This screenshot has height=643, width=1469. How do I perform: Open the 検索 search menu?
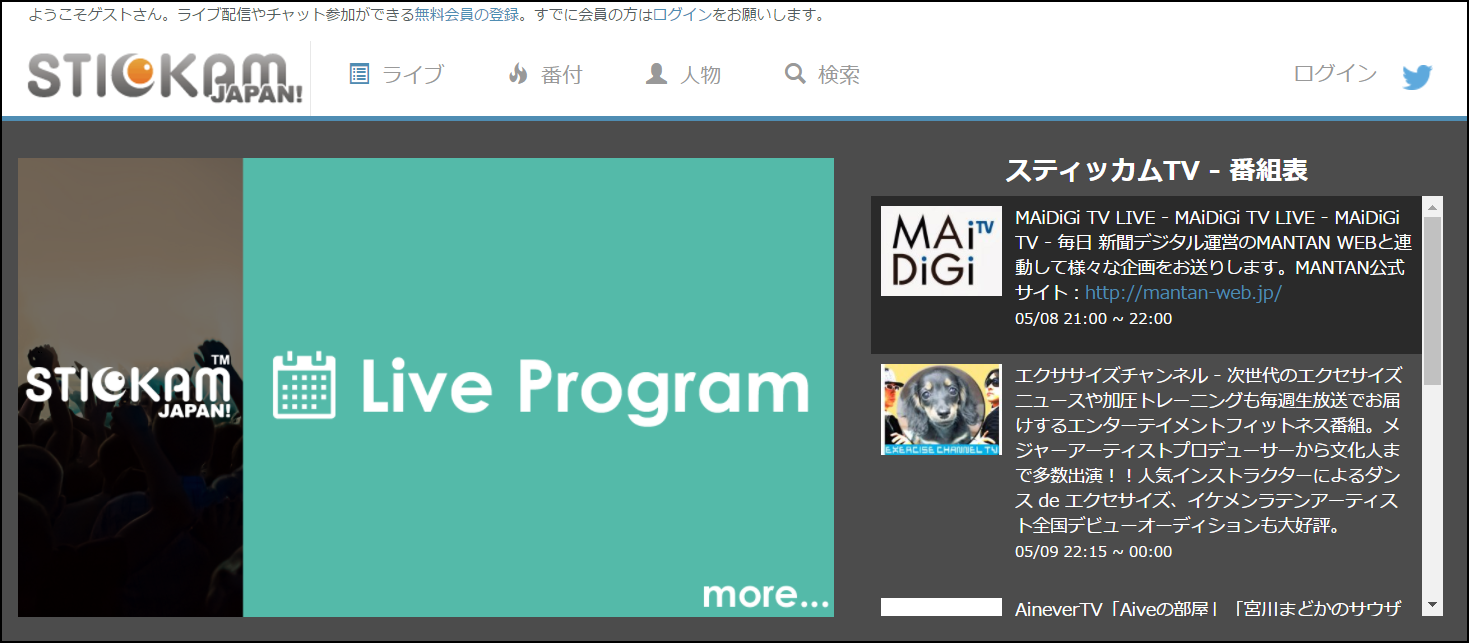(838, 75)
